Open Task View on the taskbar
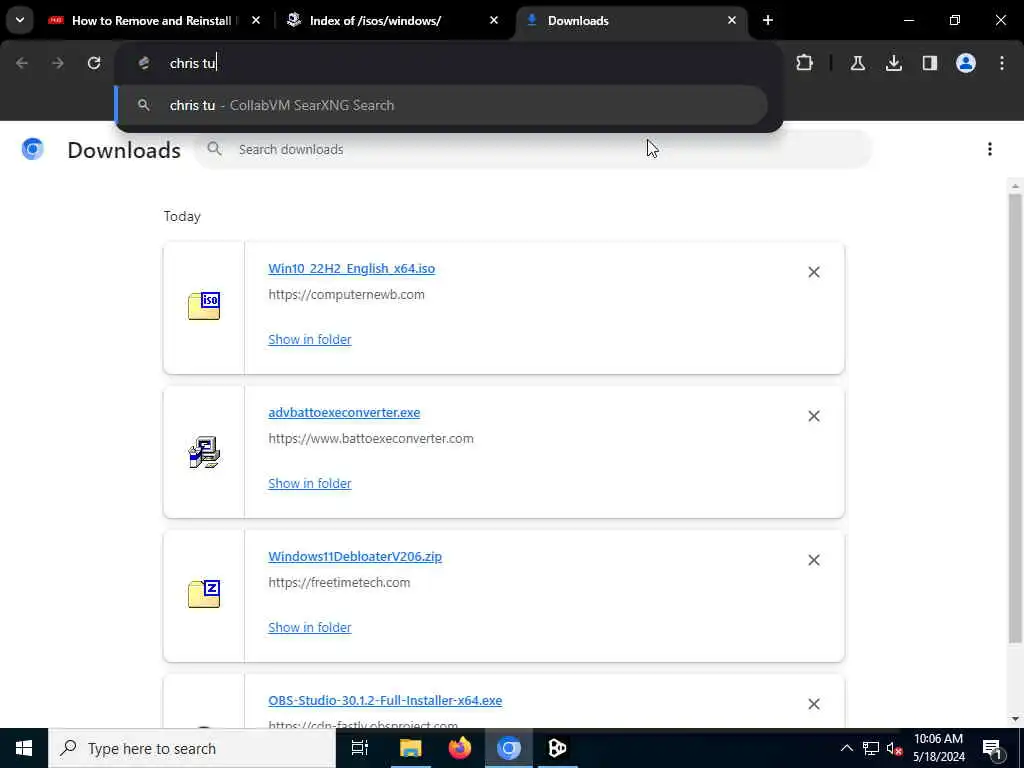 click(360, 748)
